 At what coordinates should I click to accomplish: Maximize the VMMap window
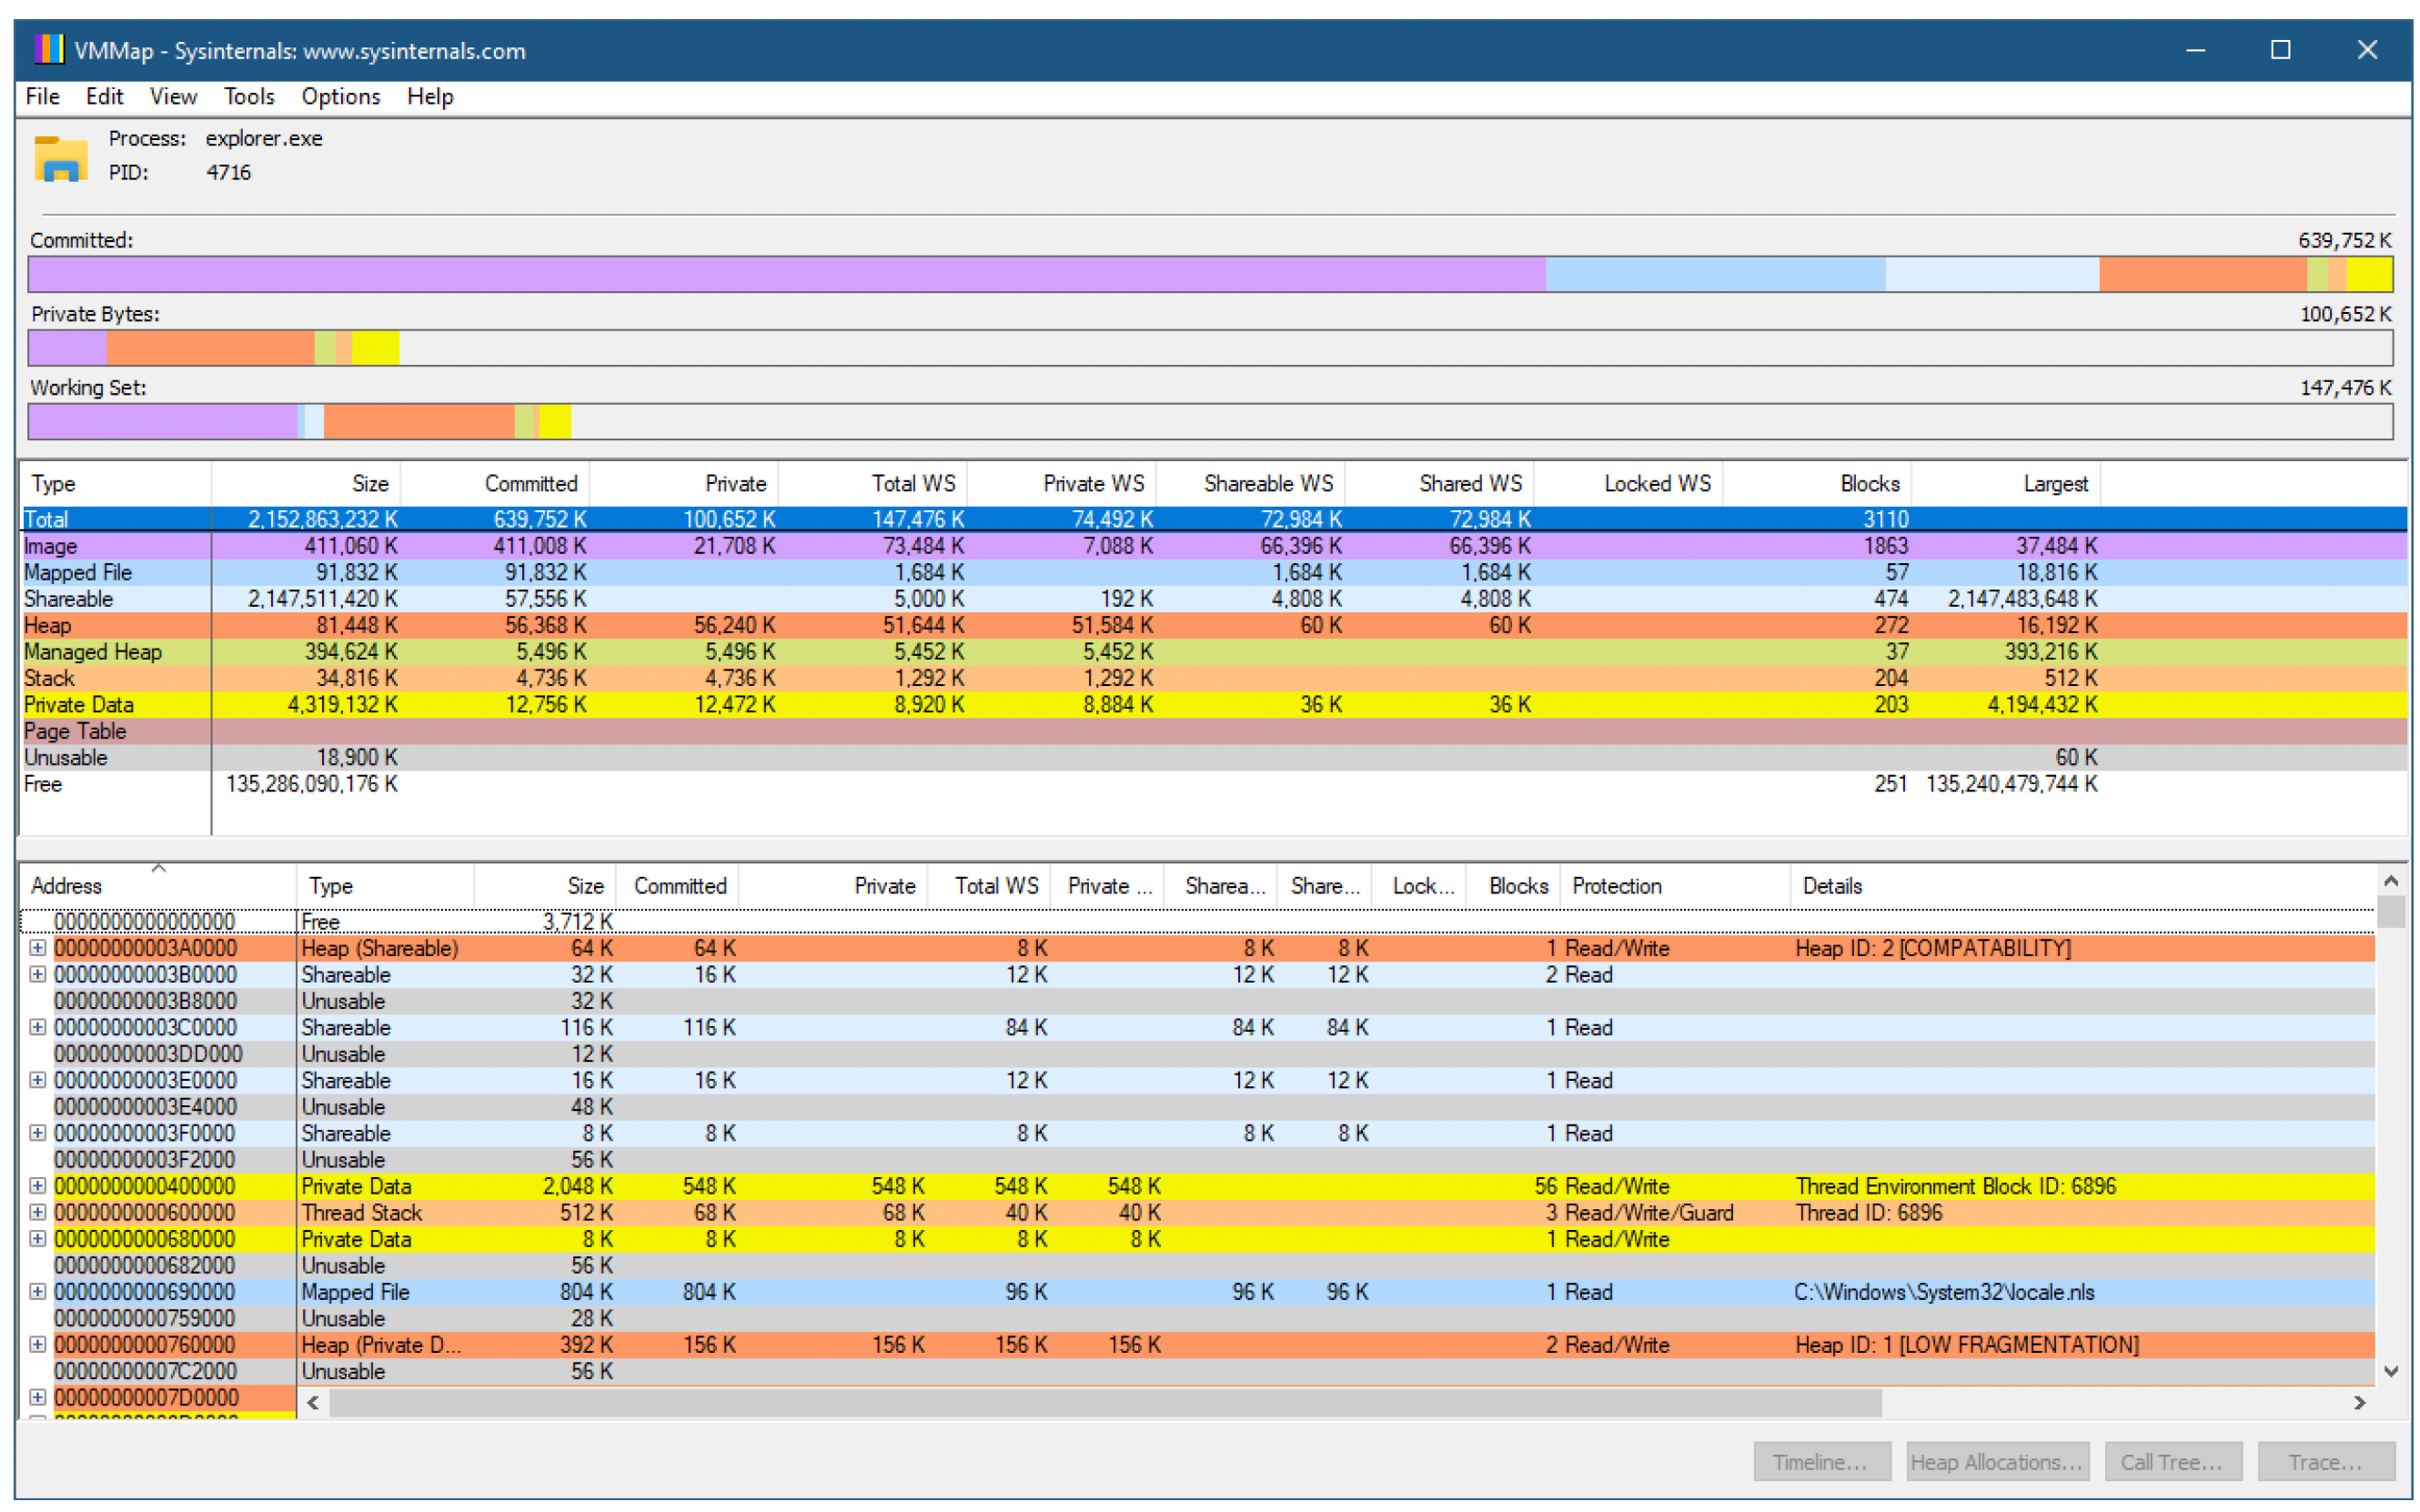(x=2280, y=49)
